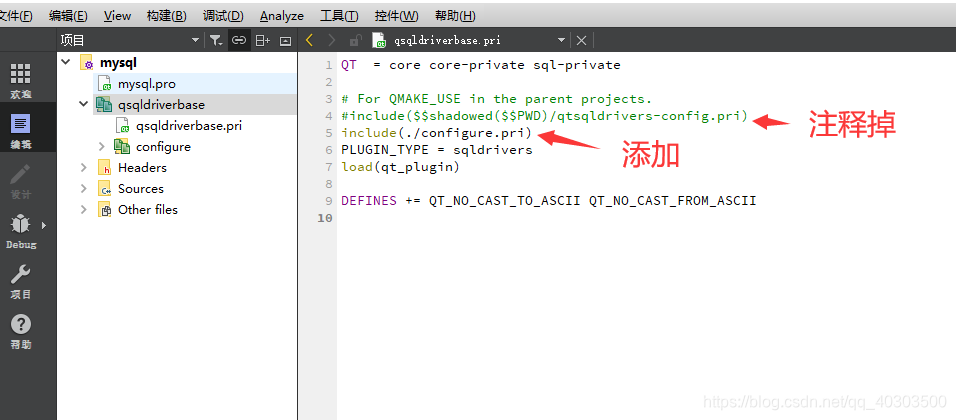Image resolution: width=956 pixels, height=420 pixels.
Task: Select the Sources tree item
Action: tap(141, 188)
